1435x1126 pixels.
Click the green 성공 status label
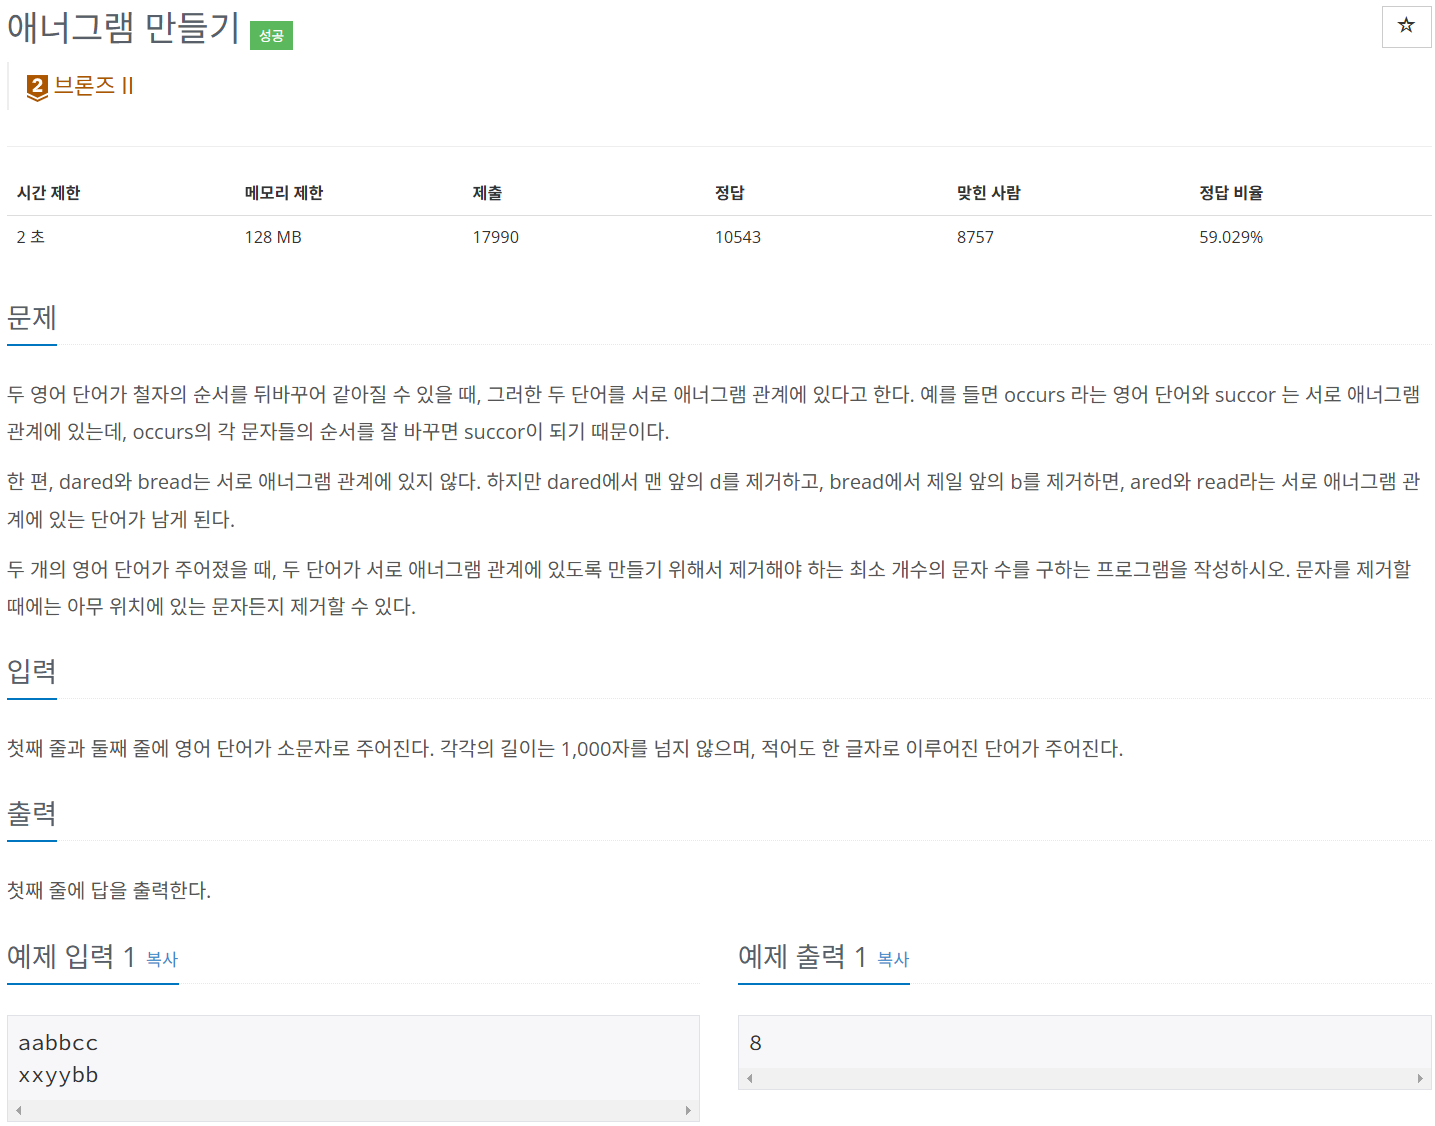pos(271,35)
